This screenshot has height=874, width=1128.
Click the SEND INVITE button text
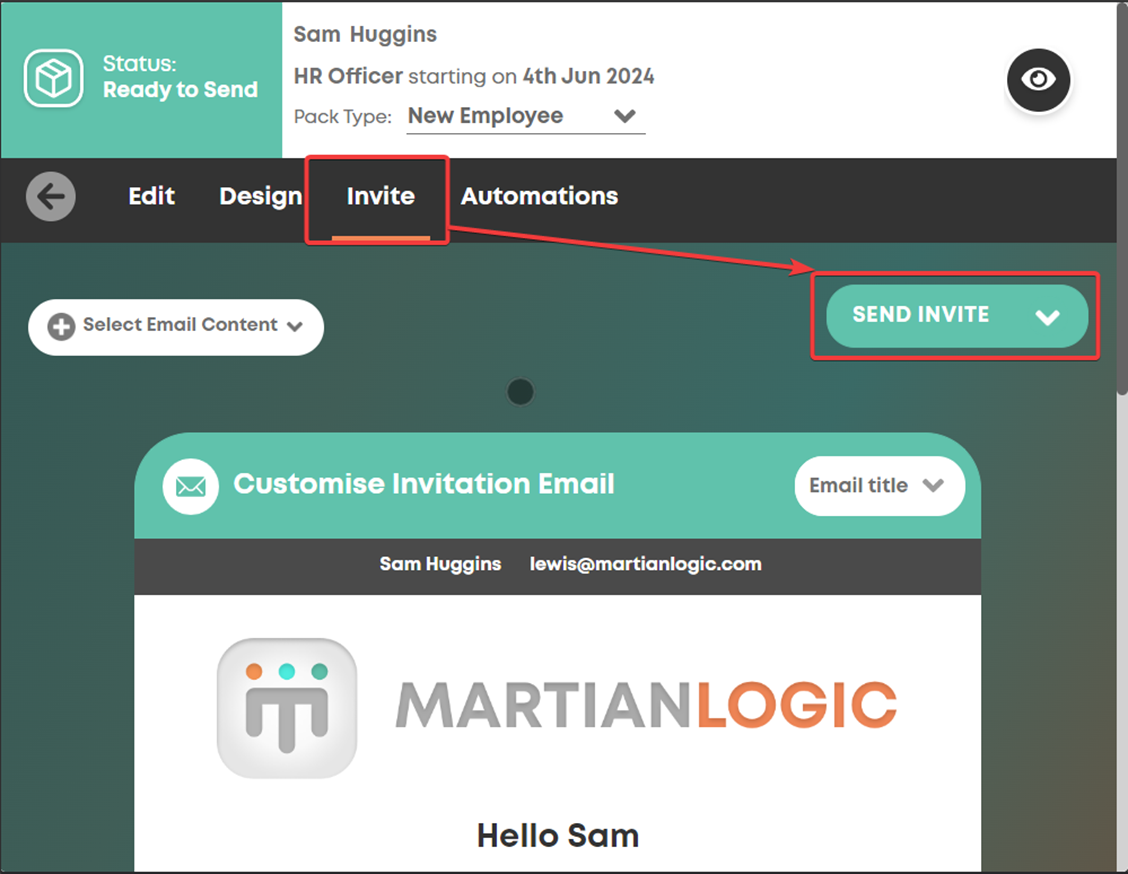[x=920, y=314]
